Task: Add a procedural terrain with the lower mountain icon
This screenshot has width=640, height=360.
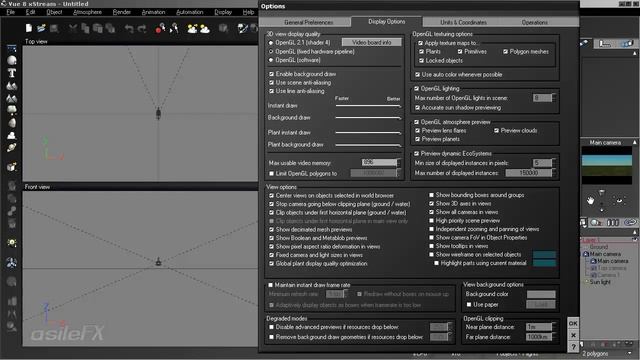Action: (x=12, y=98)
